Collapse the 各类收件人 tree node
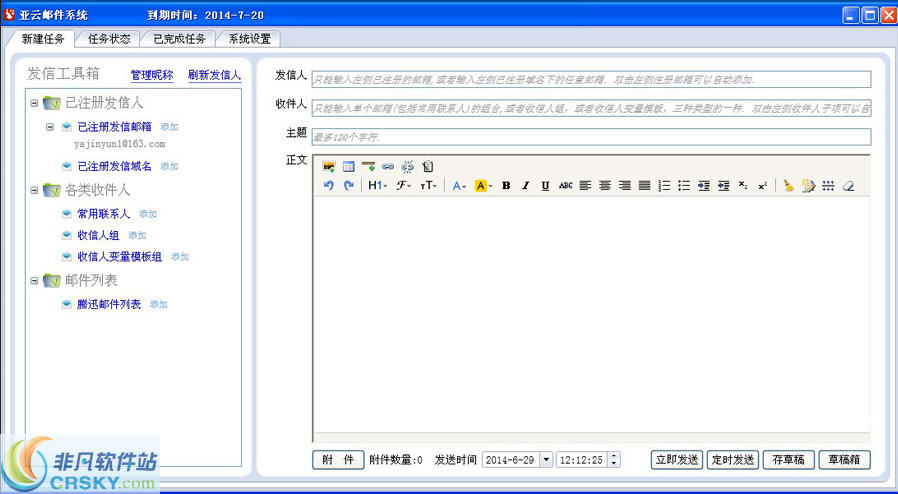Screen dimensions: 898x494 tap(34, 190)
